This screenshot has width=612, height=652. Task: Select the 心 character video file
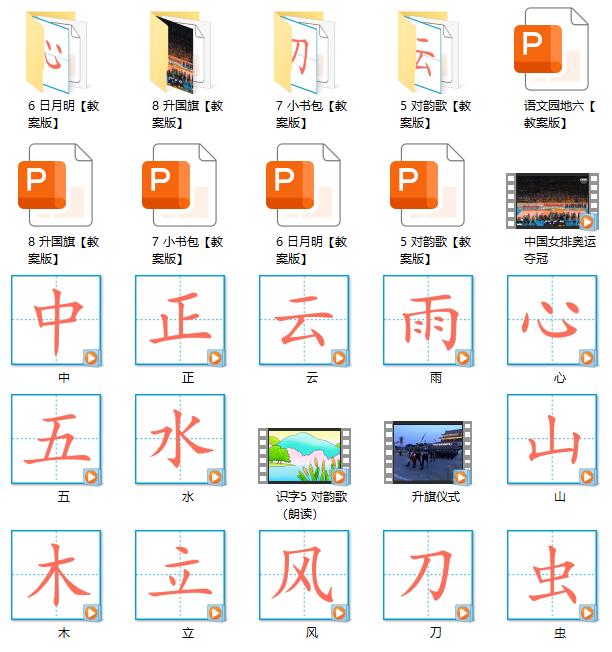tap(552, 321)
